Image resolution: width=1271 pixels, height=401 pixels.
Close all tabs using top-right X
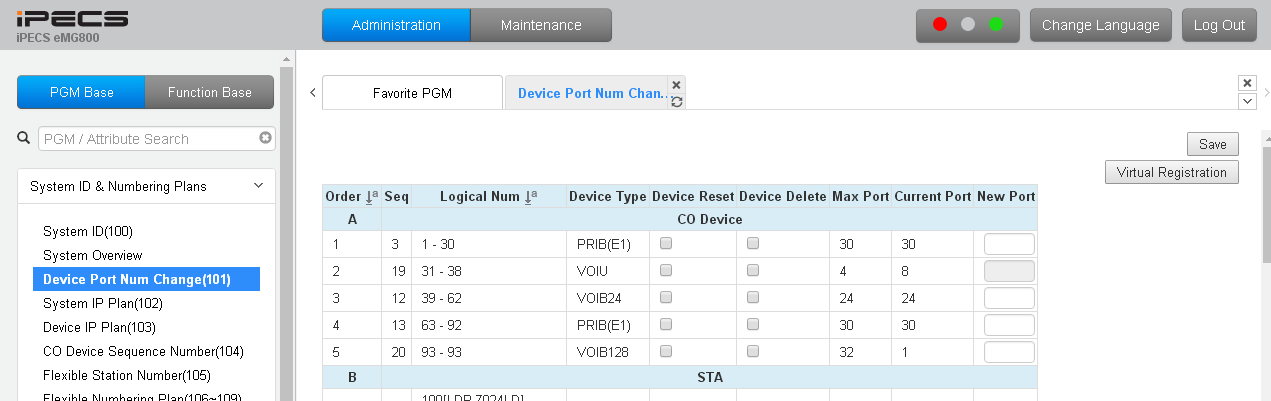[1247, 83]
